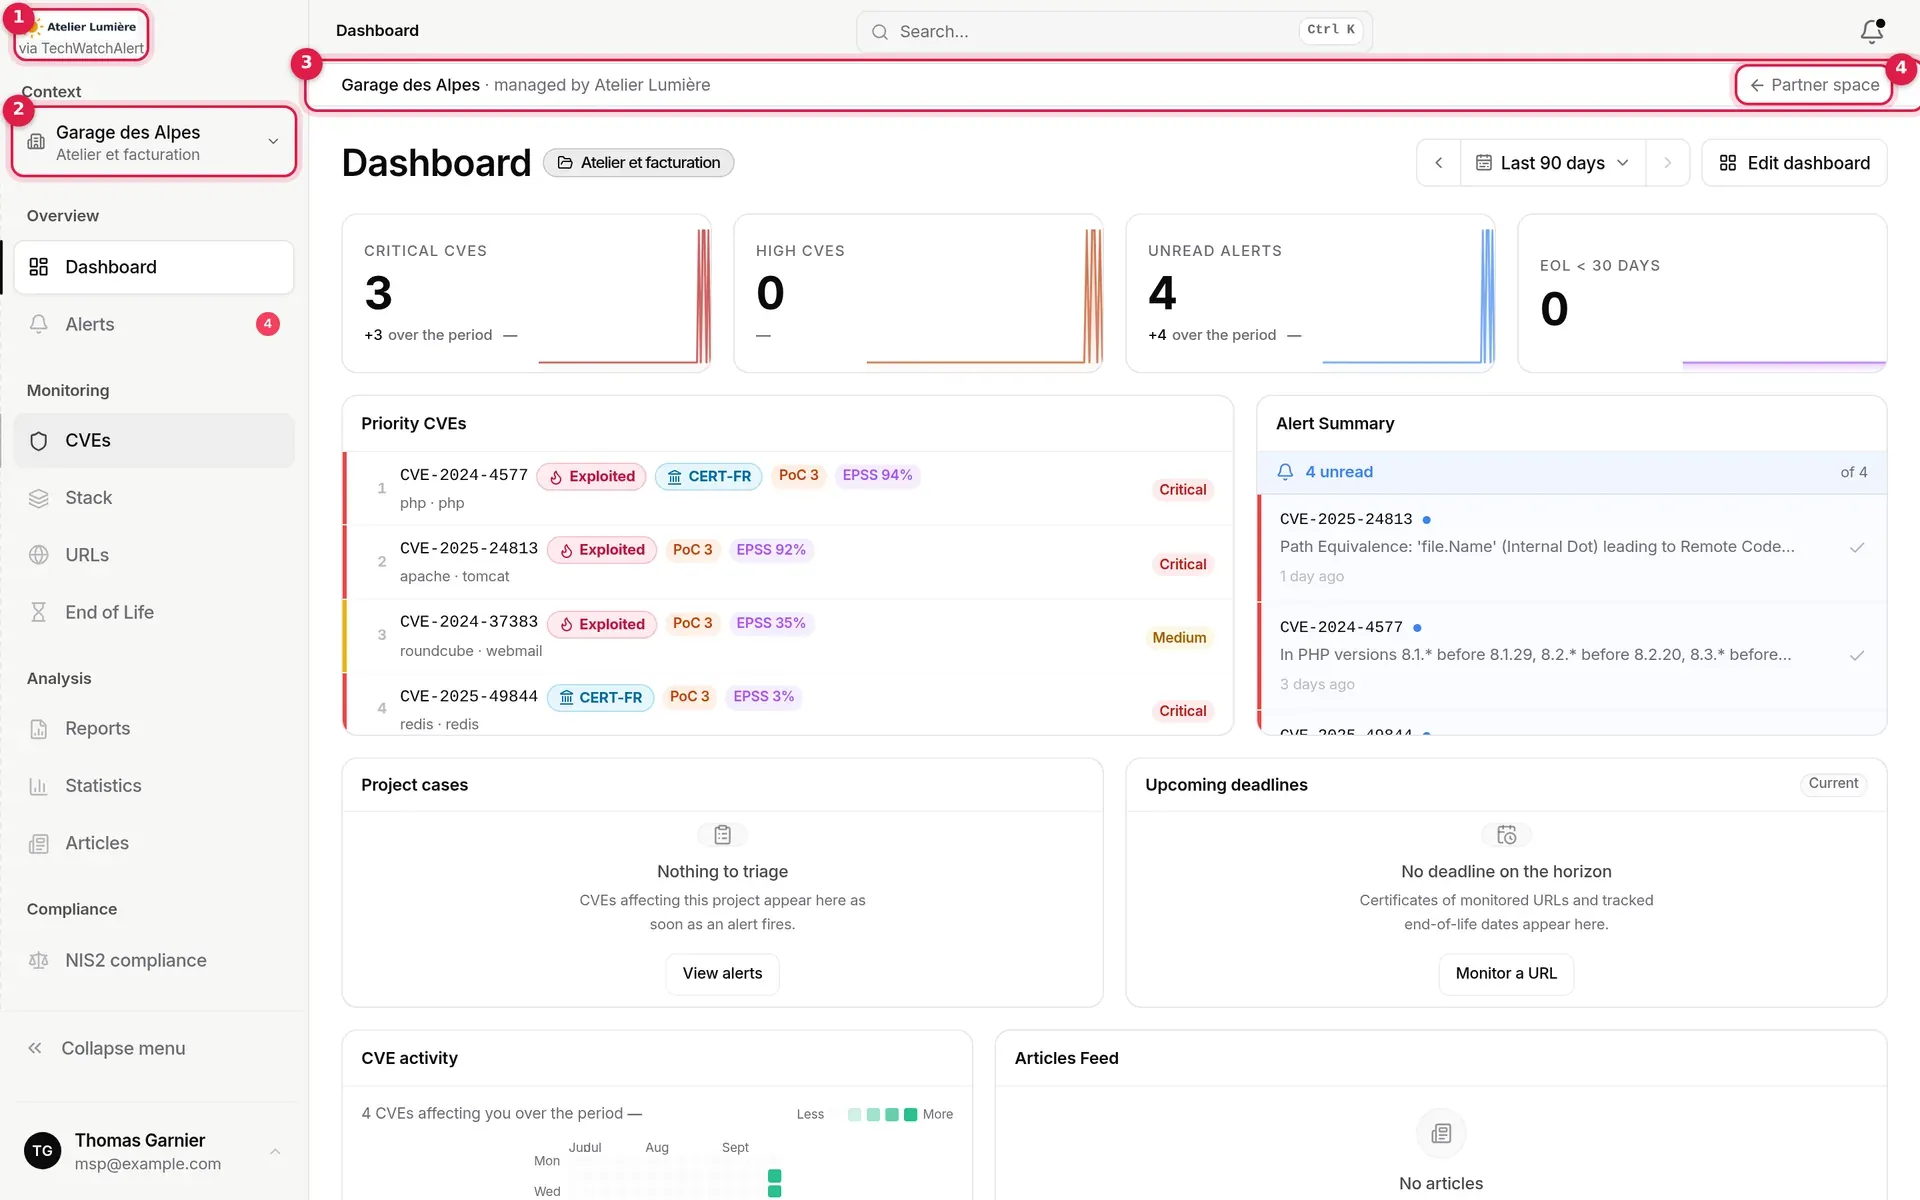Click the Reports document icon
This screenshot has height=1200, width=1920.
39,729
